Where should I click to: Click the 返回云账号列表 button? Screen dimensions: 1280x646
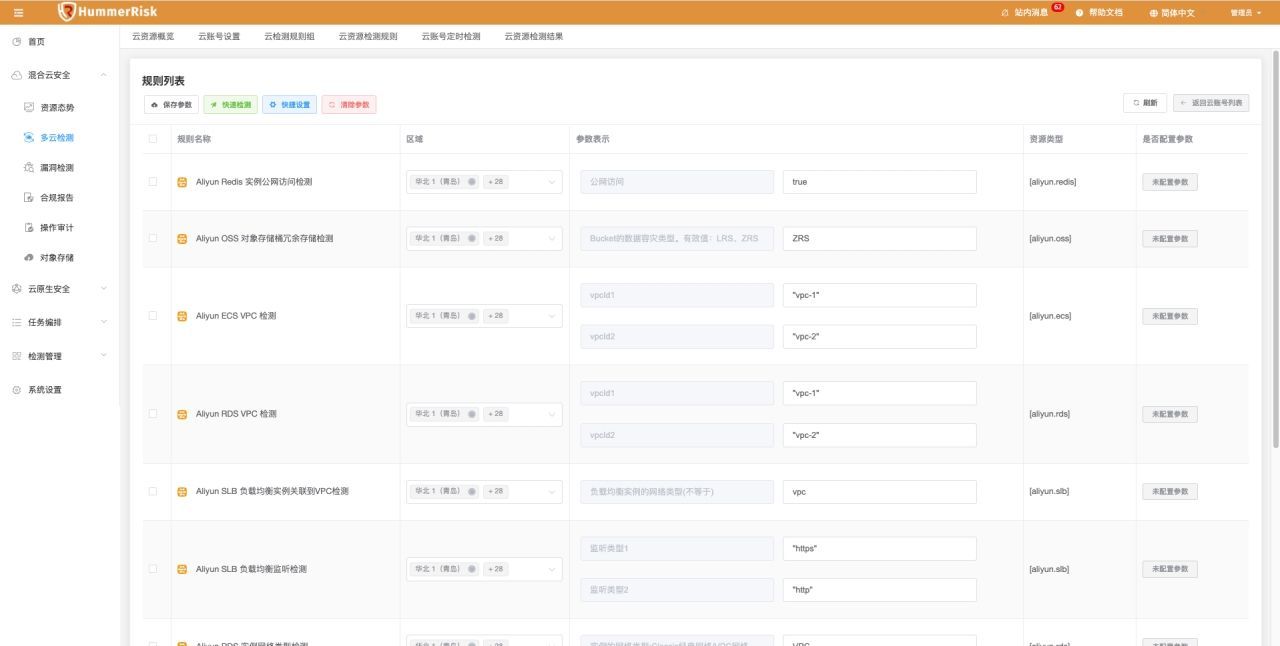[x=1211, y=103]
